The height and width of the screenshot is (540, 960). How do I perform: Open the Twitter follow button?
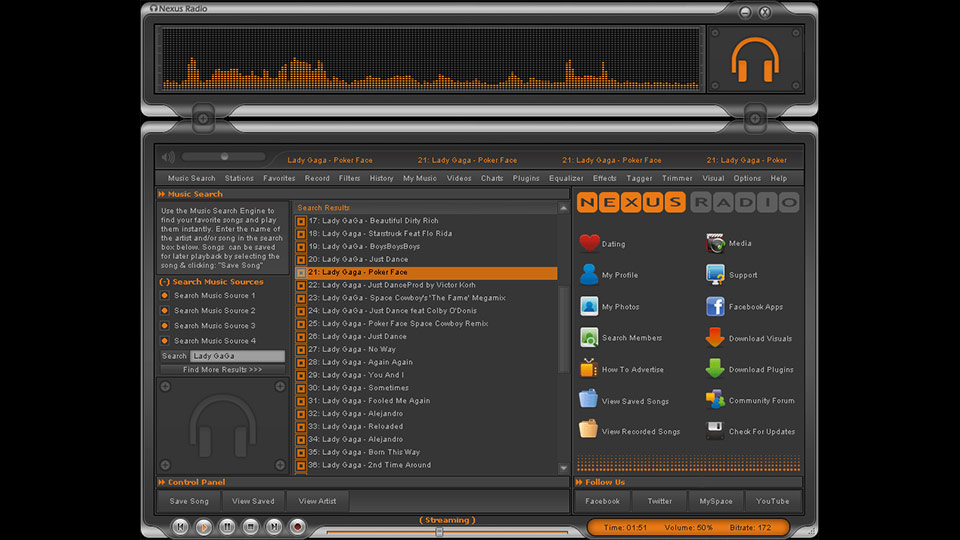click(x=659, y=501)
